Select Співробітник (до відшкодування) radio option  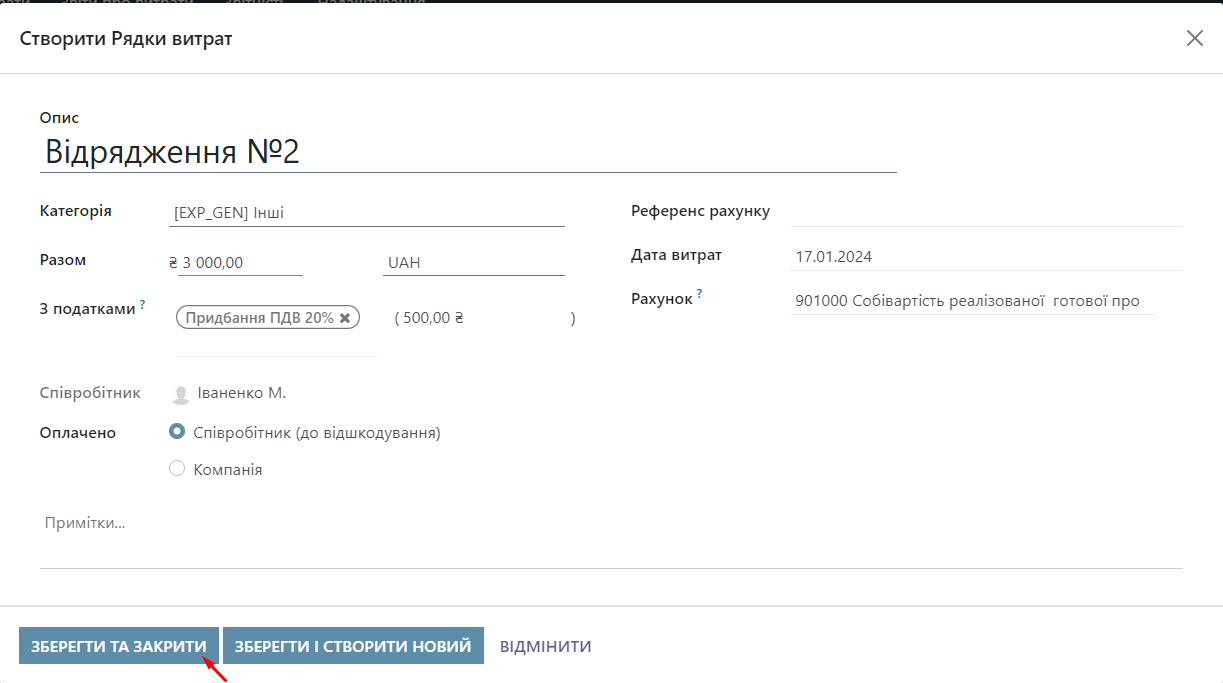coord(177,432)
